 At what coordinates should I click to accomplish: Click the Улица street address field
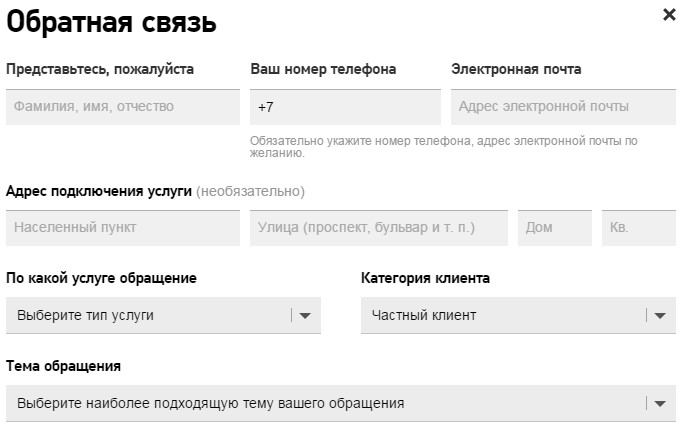click(378, 228)
